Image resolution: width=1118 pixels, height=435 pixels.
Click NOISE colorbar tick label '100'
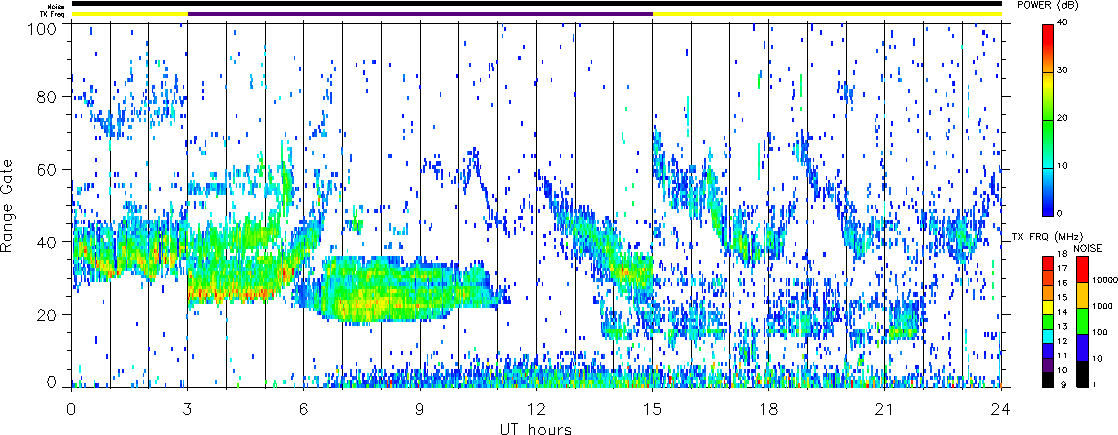(1099, 332)
